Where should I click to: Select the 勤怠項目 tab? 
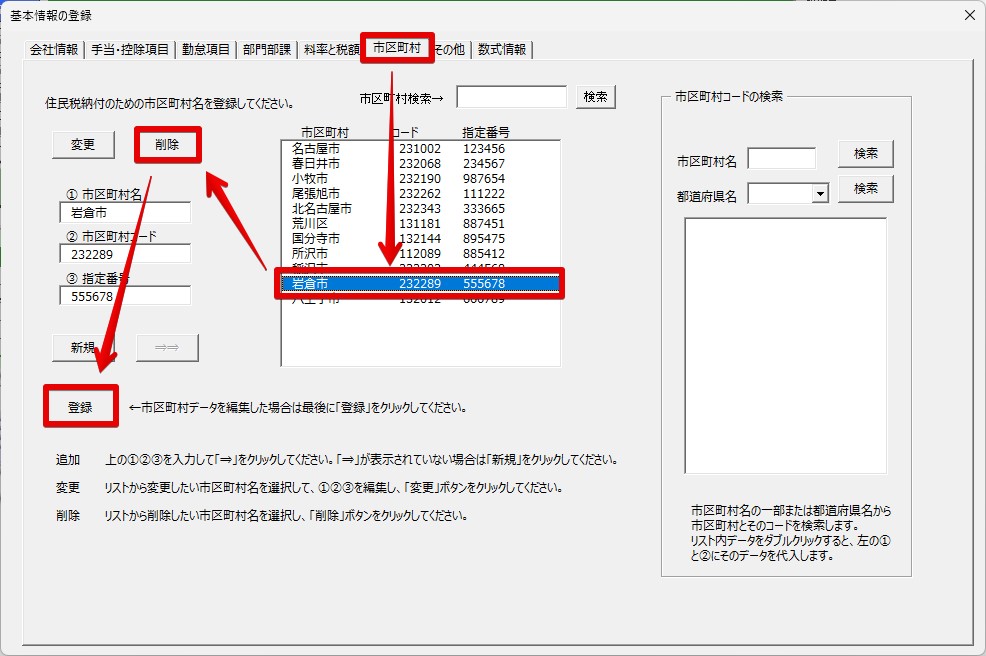coord(206,49)
